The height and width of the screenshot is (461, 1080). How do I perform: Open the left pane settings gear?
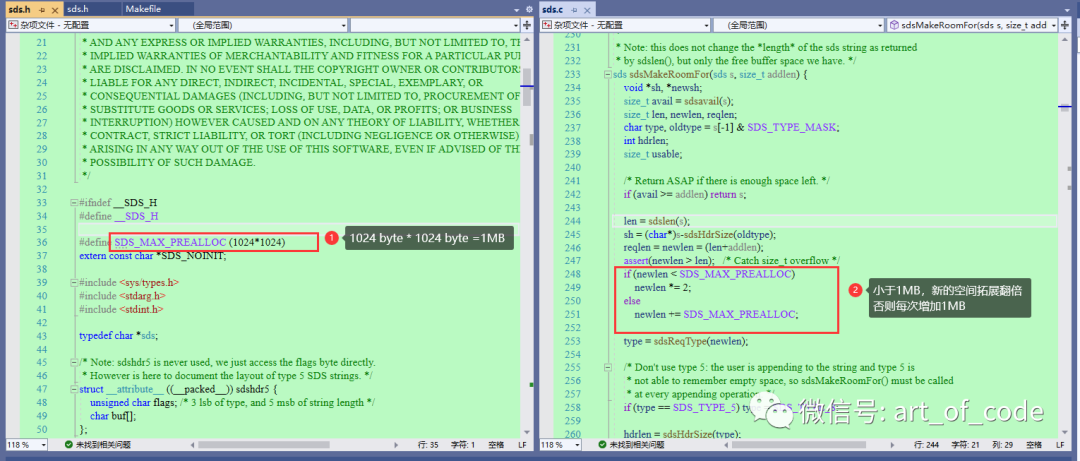tap(527, 9)
